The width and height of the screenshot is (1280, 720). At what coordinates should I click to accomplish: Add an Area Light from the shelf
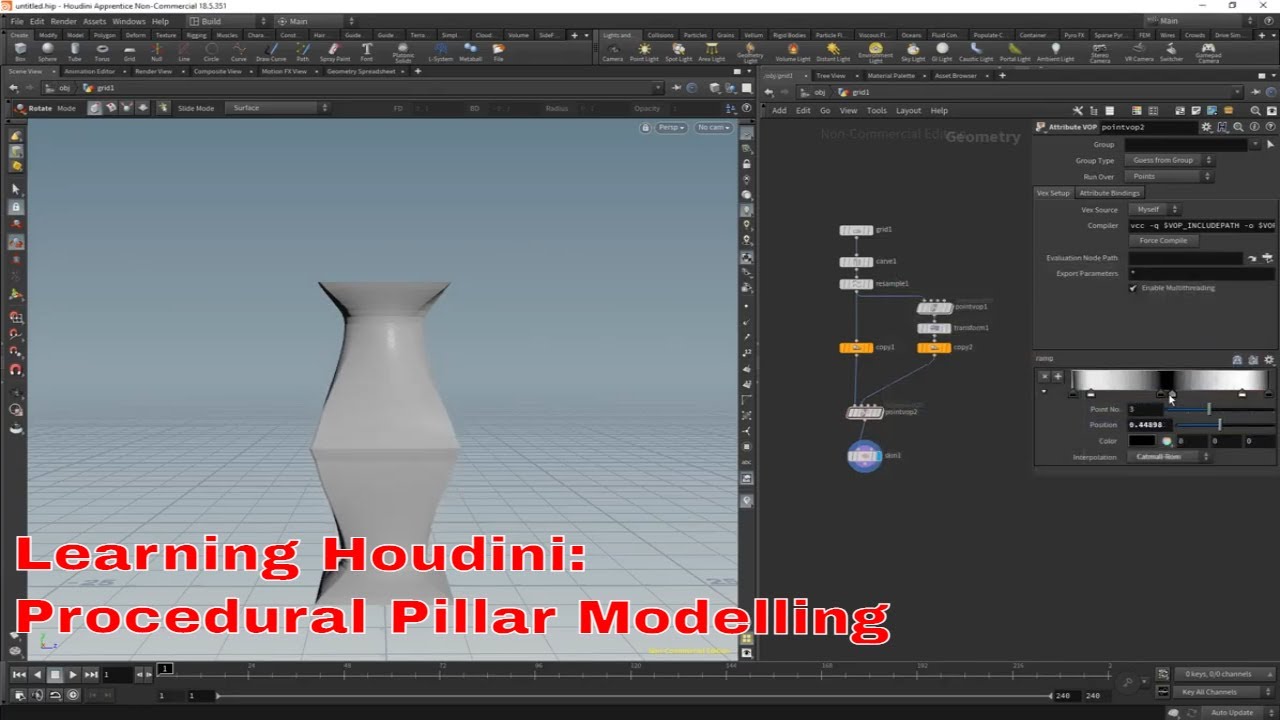(x=711, y=51)
